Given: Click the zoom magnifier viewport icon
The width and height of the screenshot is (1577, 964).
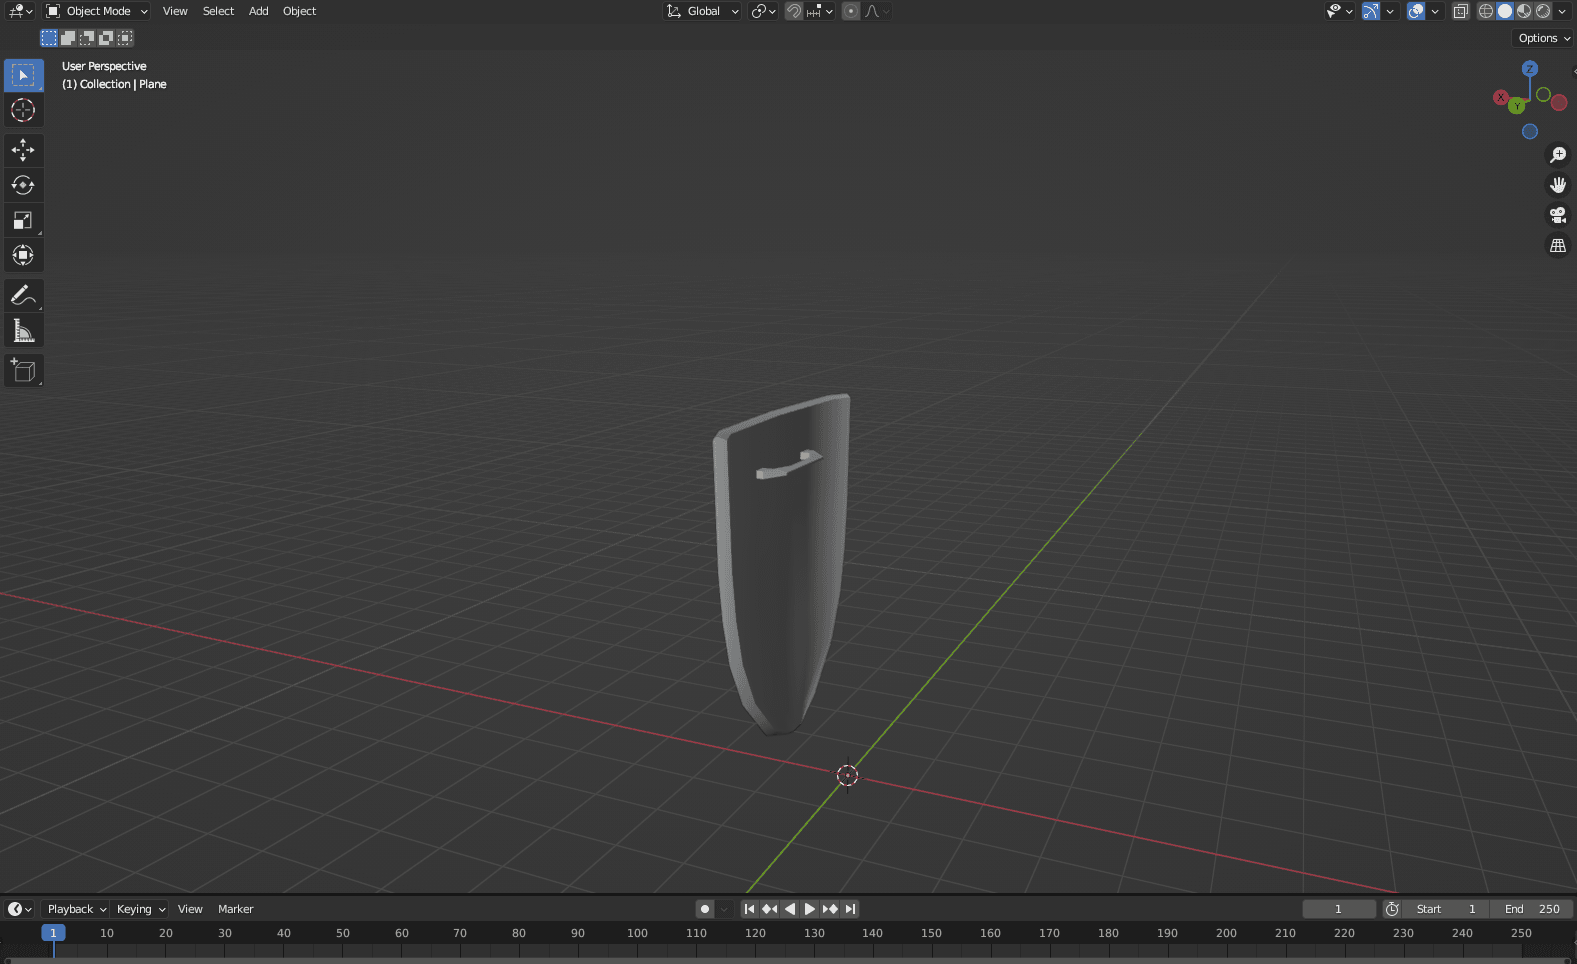Looking at the screenshot, I should 1558,155.
